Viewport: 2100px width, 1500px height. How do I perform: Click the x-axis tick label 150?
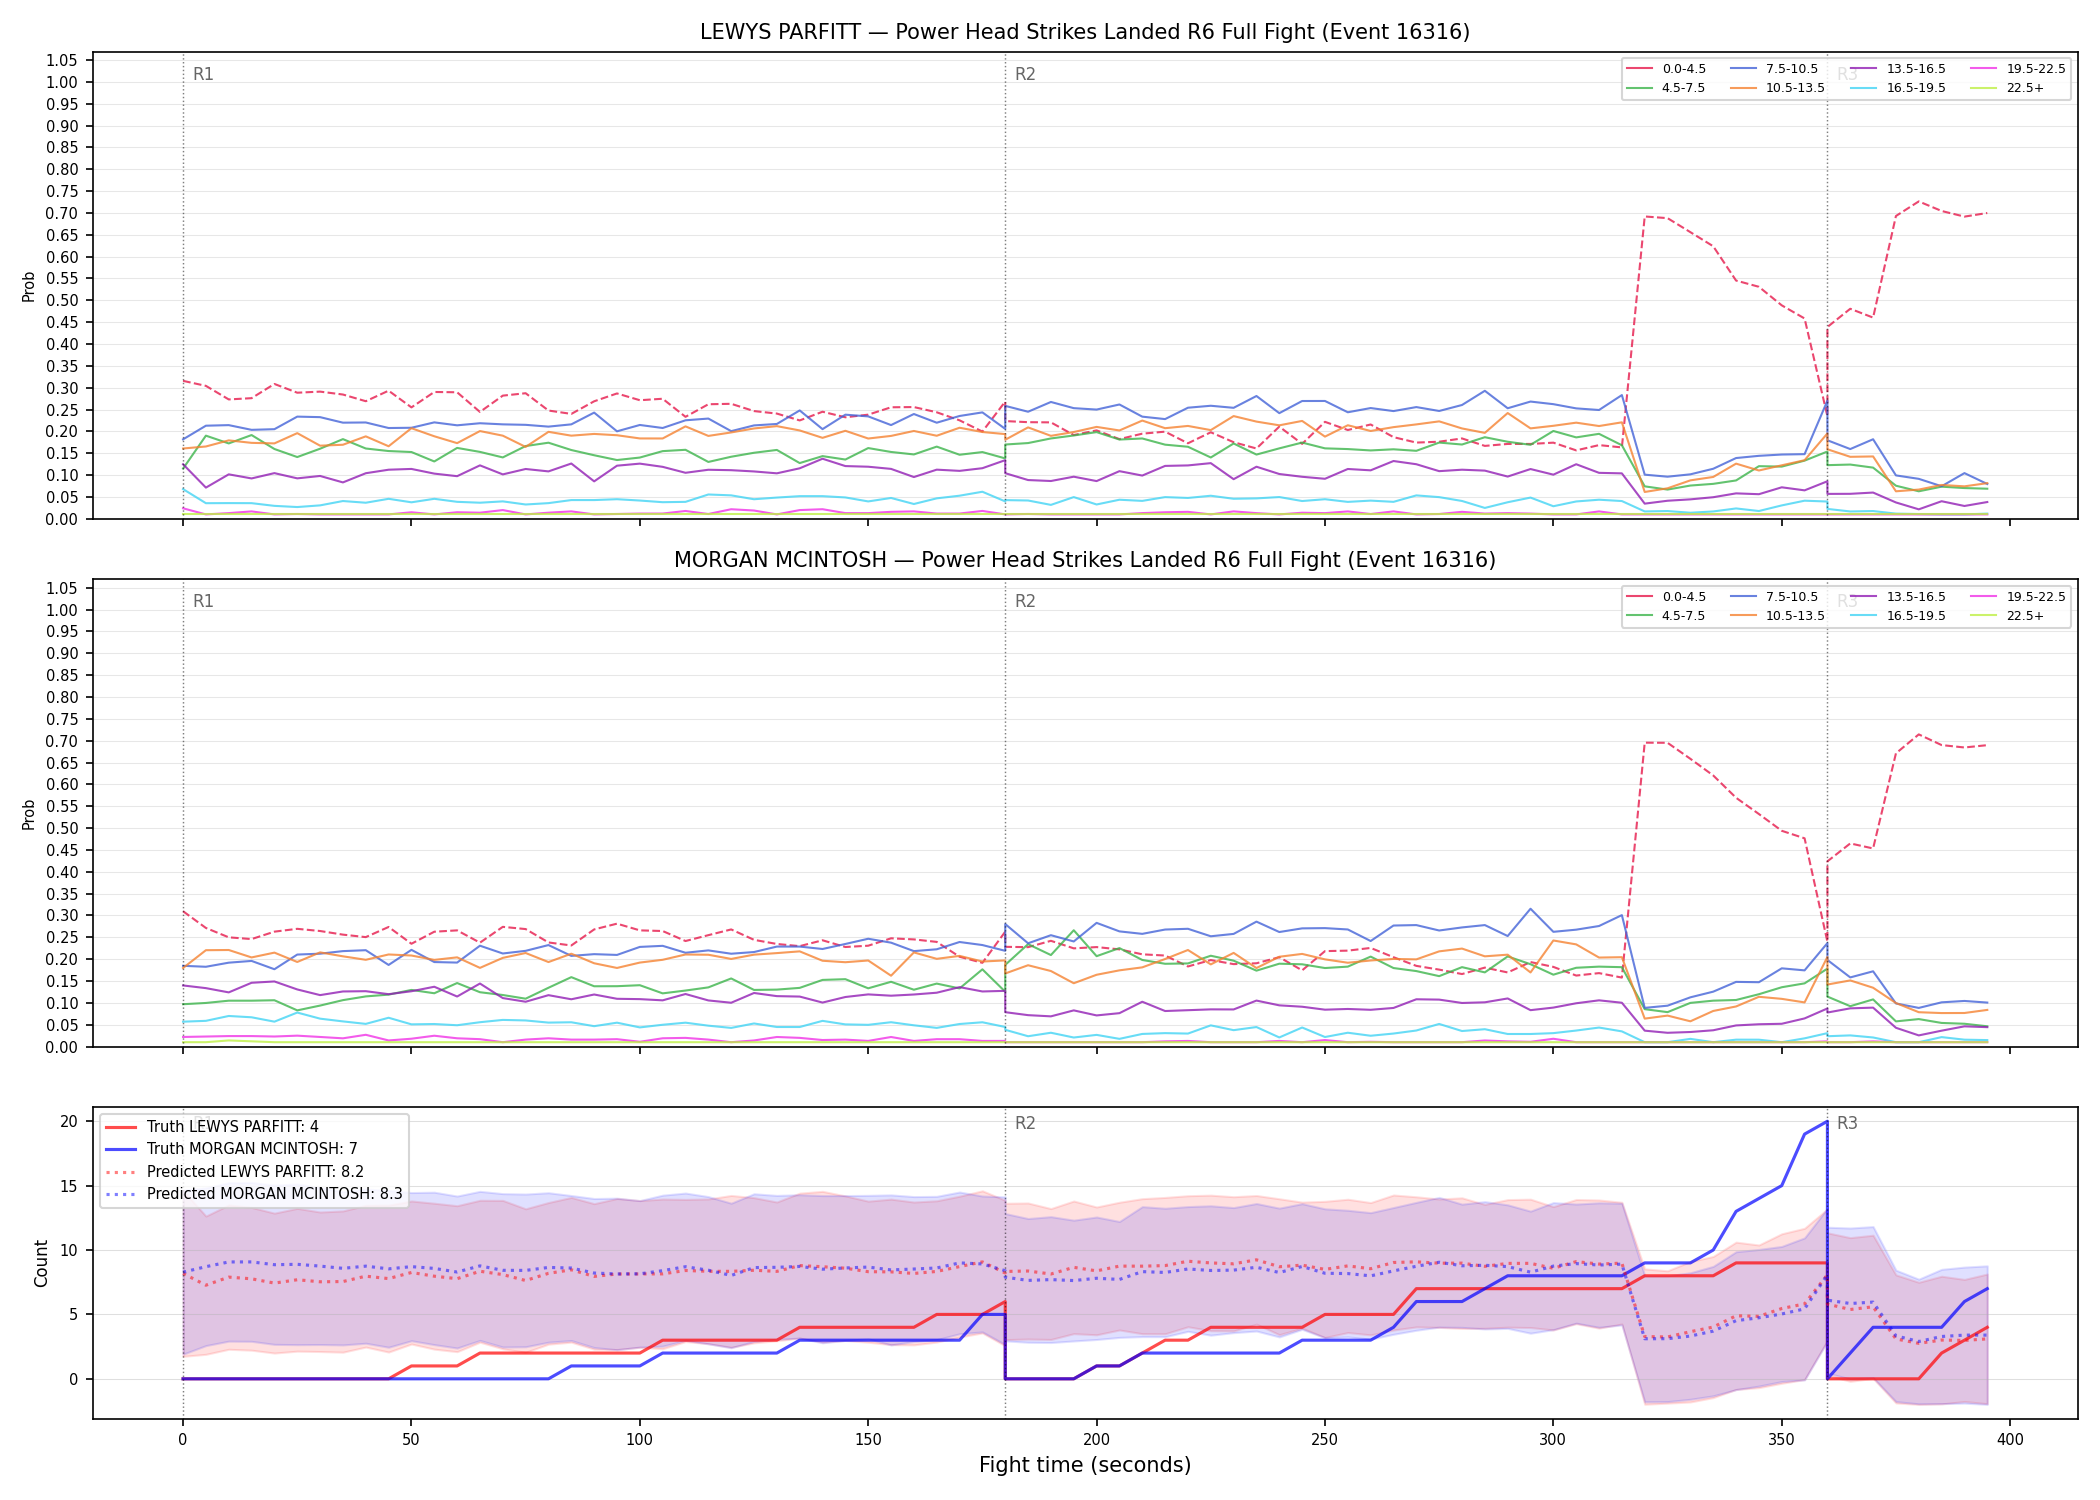click(x=868, y=1440)
